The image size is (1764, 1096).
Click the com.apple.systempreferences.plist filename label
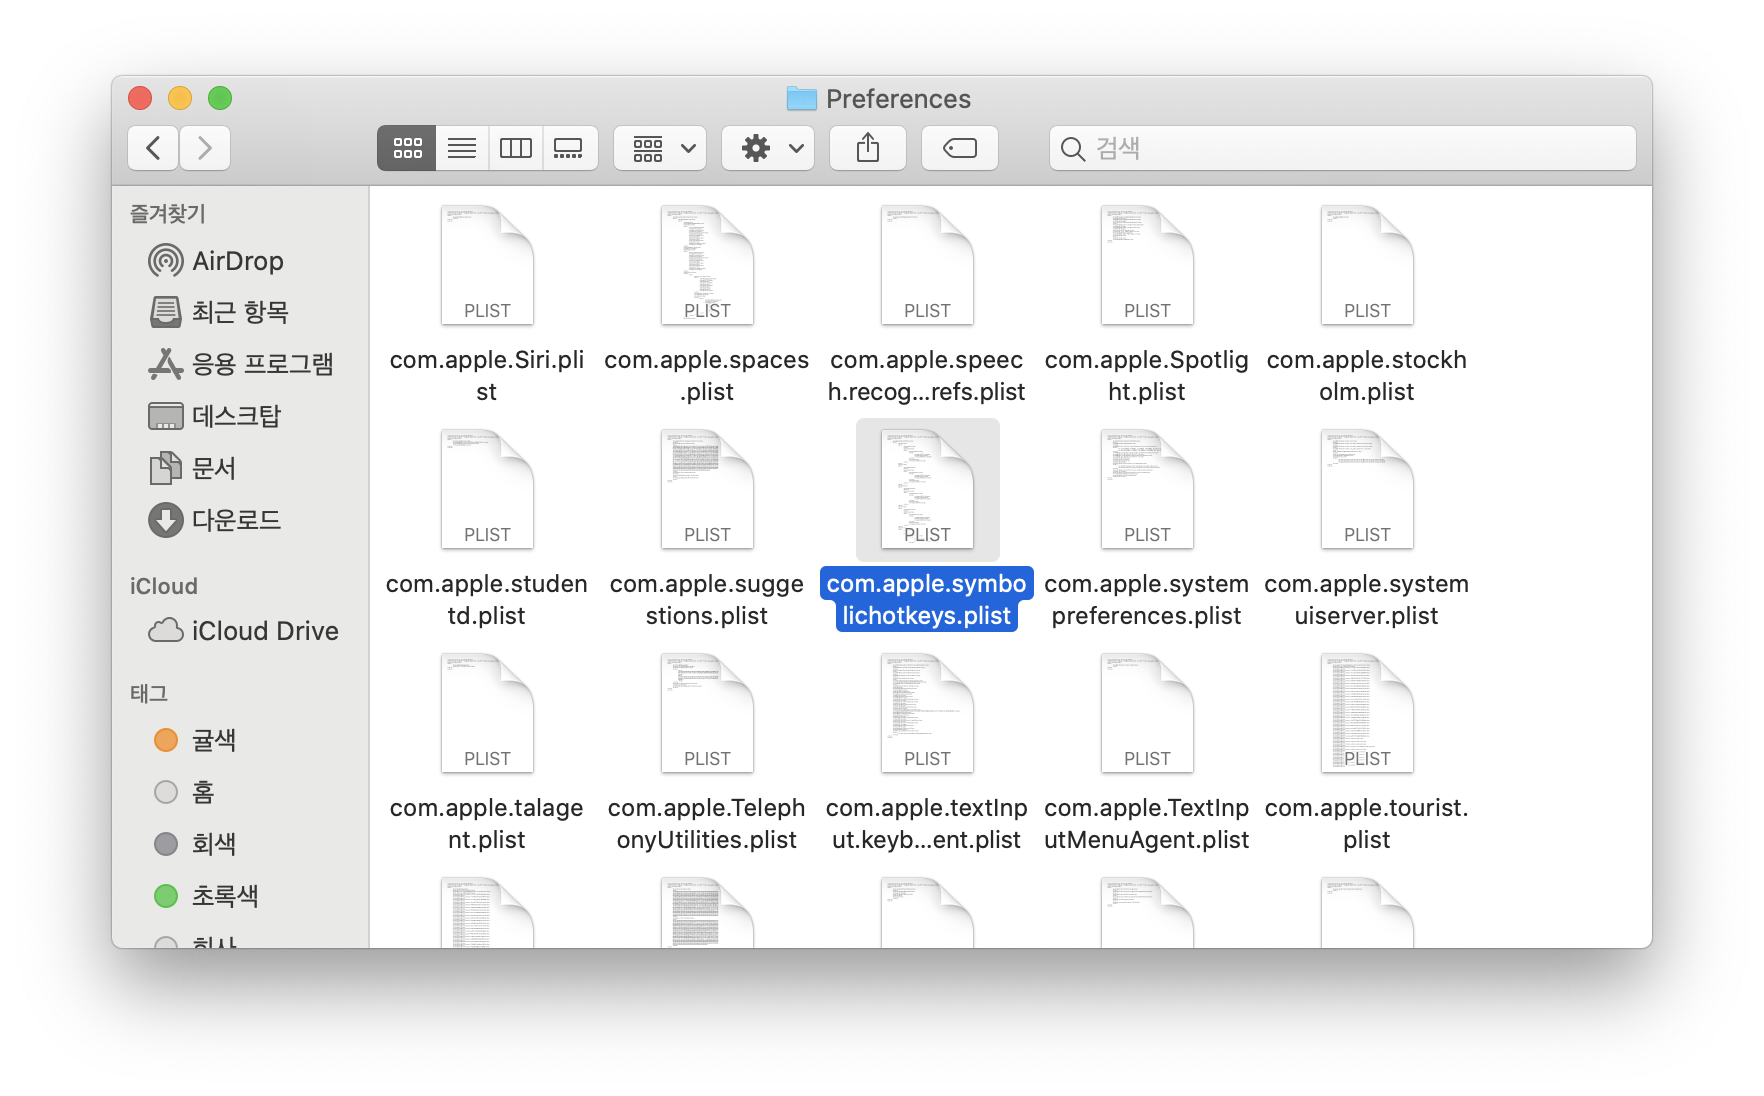pos(1147,600)
